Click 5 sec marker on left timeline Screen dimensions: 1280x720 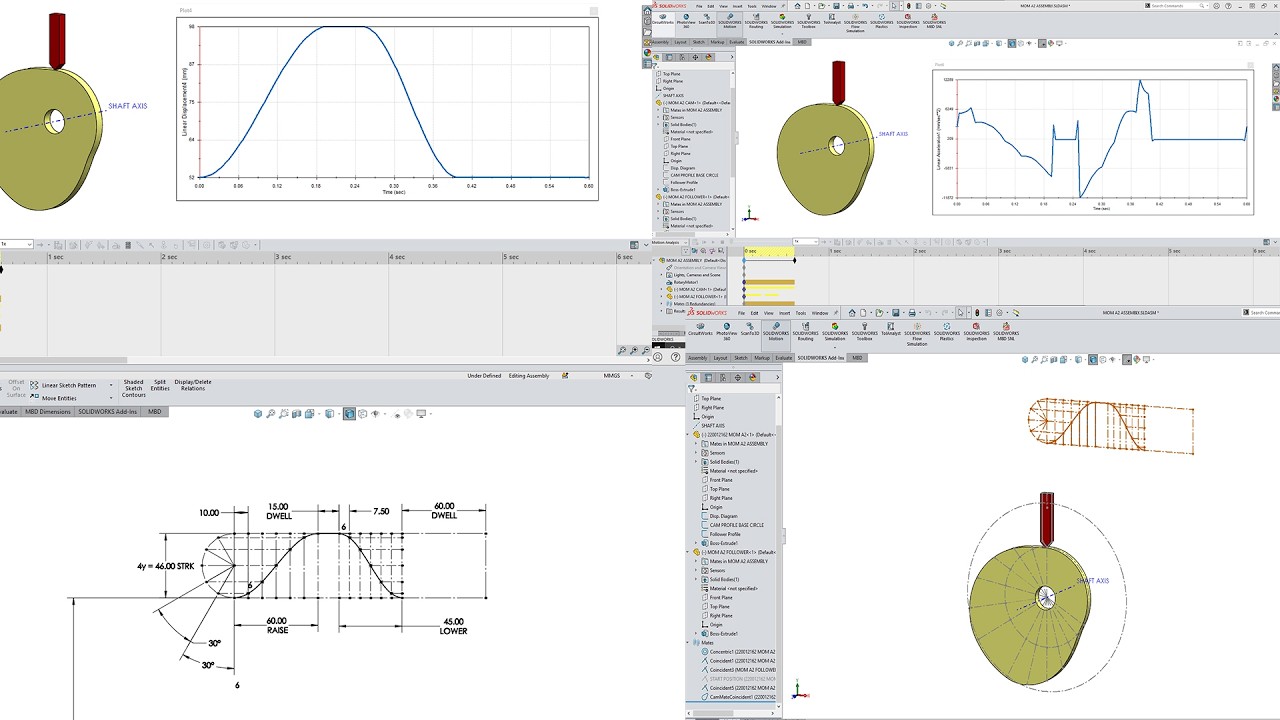pos(511,257)
